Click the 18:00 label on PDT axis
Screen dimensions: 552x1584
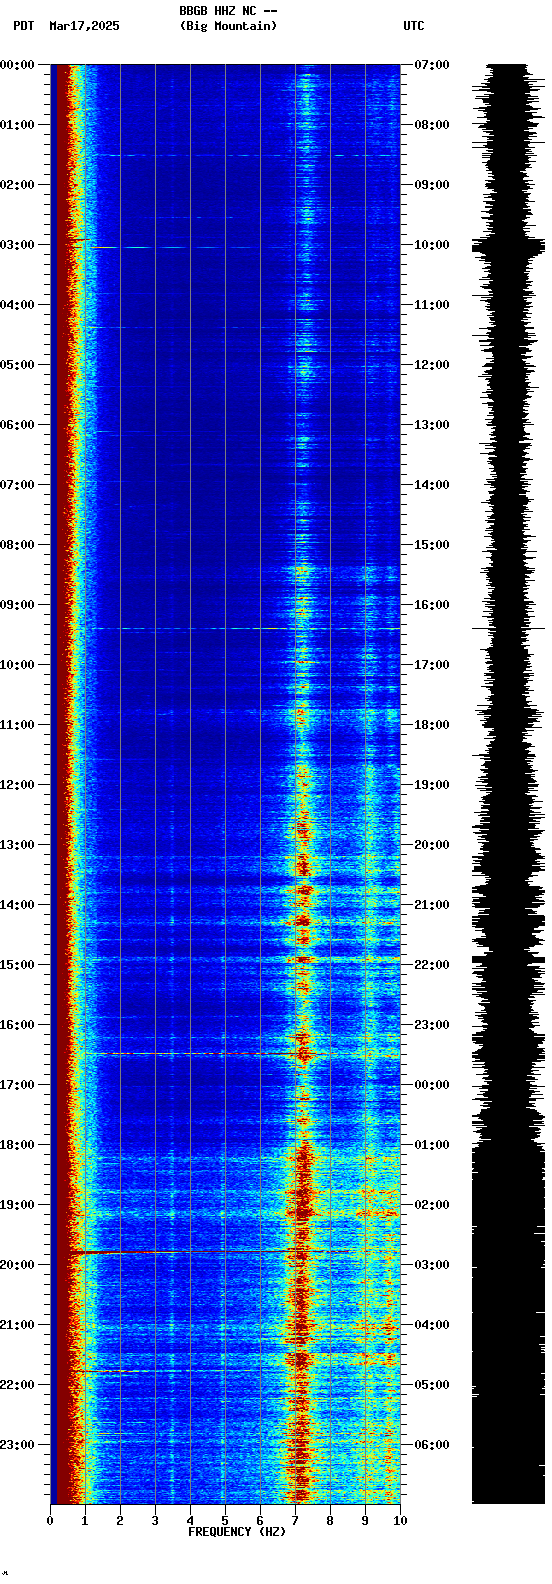coord(18,1145)
